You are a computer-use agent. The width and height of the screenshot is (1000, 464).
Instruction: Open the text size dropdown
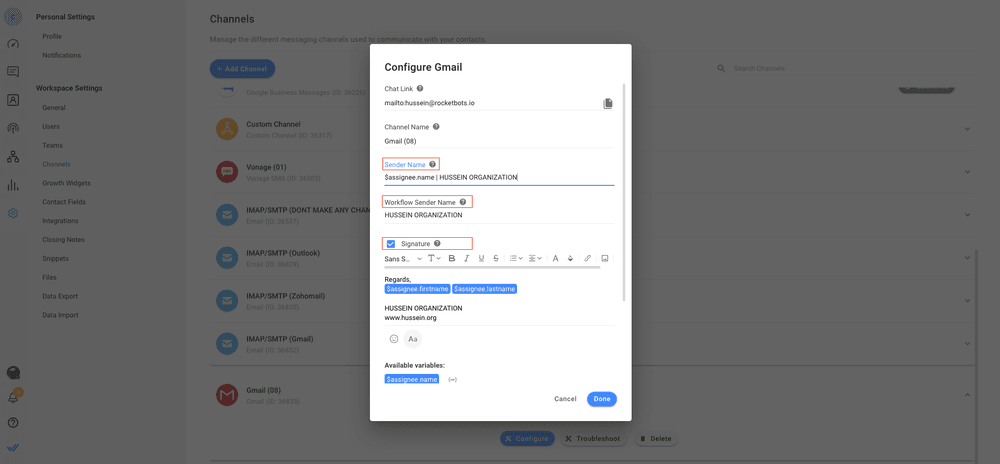tap(434, 259)
